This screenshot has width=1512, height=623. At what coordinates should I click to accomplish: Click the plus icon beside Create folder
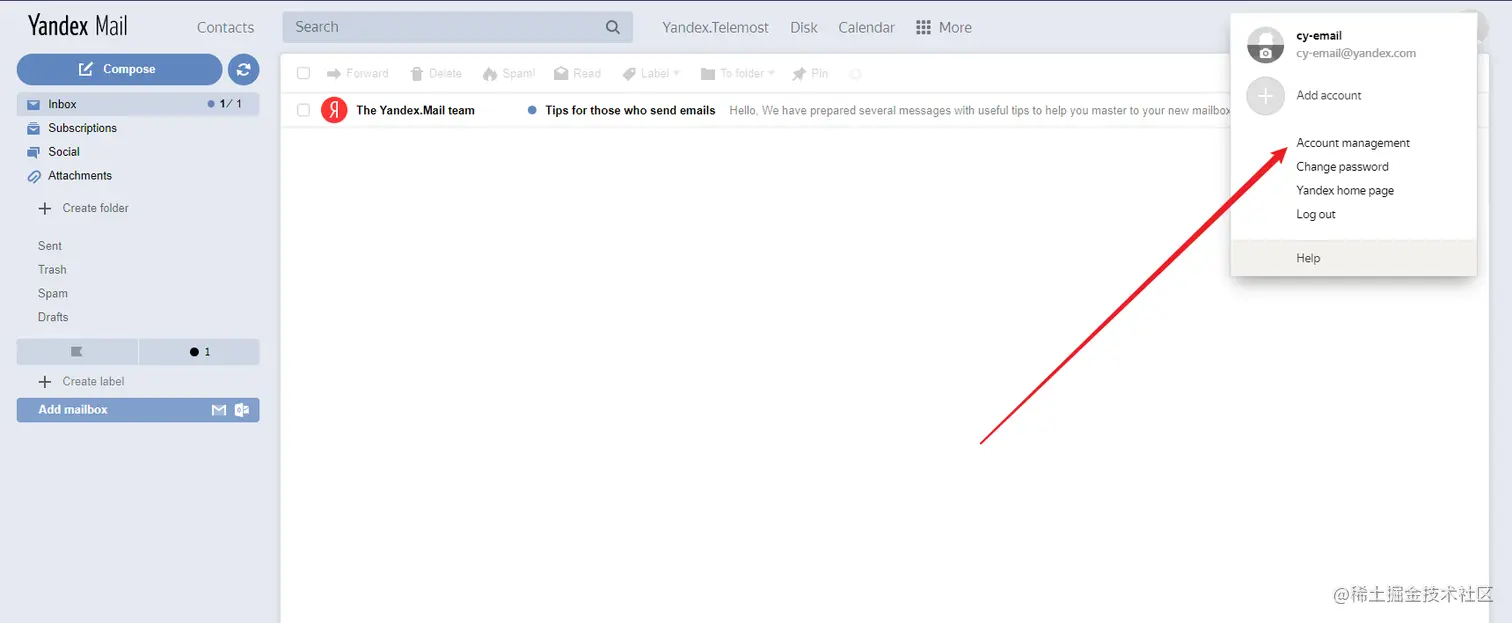click(44, 208)
